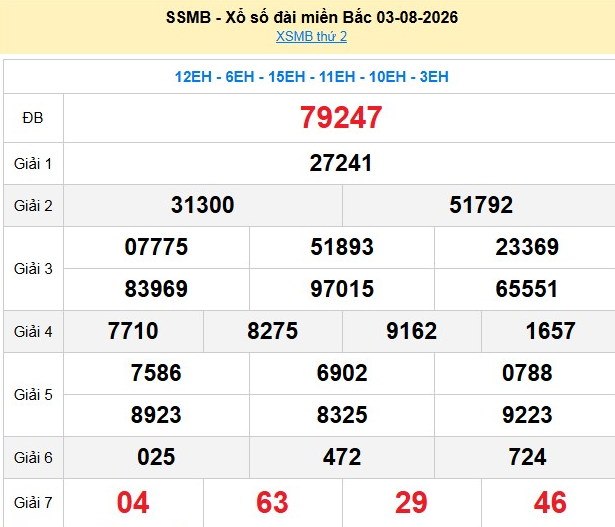615x527 pixels.
Task: Click the Giải 4 number 7710
Action: click(x=133, y=331)
